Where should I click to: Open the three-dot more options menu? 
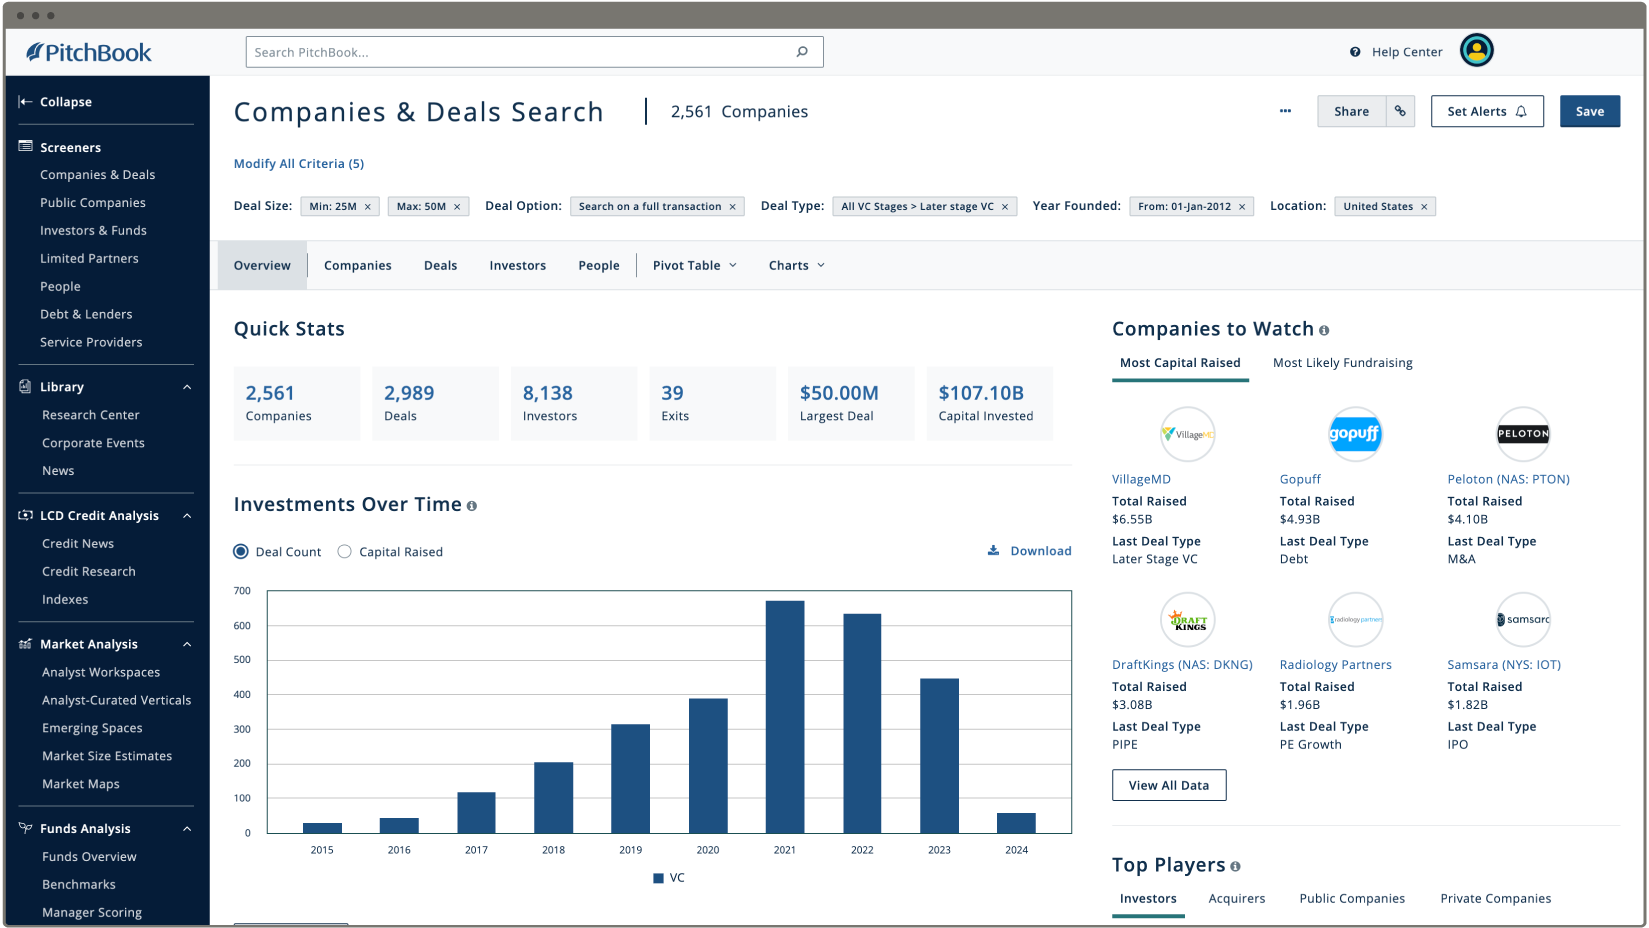click(1285, 111)
